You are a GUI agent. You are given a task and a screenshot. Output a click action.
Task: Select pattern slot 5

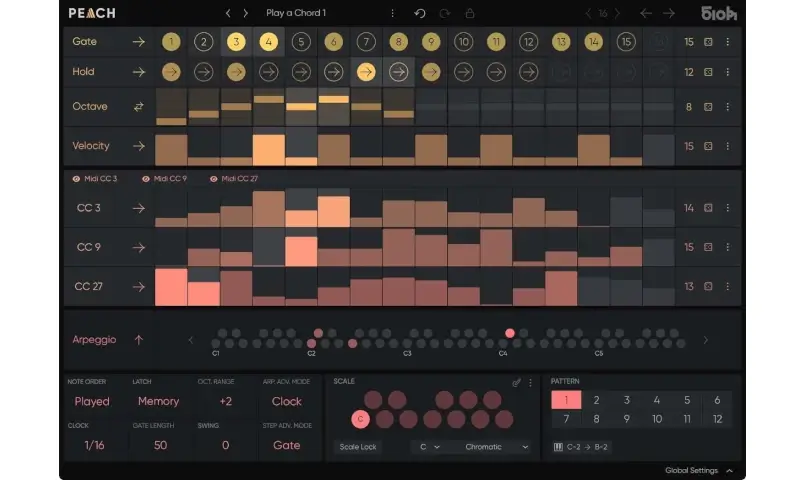point(687,400)
